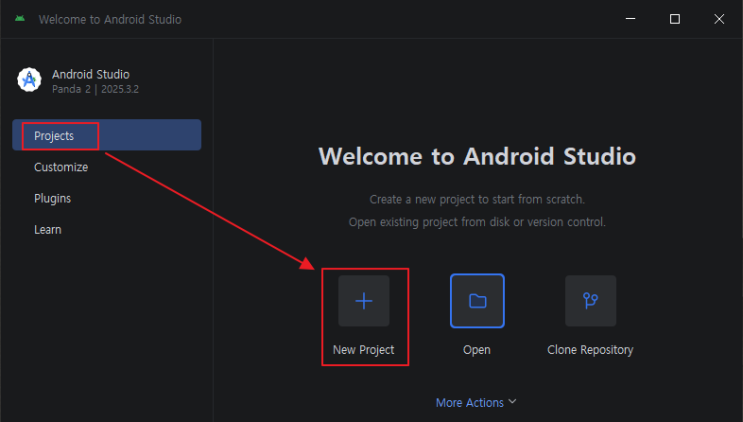The width and height of the screenshot is (743, 422).
Task: Click the Android Studio logo in sidebar
Action: click(29, 80)
